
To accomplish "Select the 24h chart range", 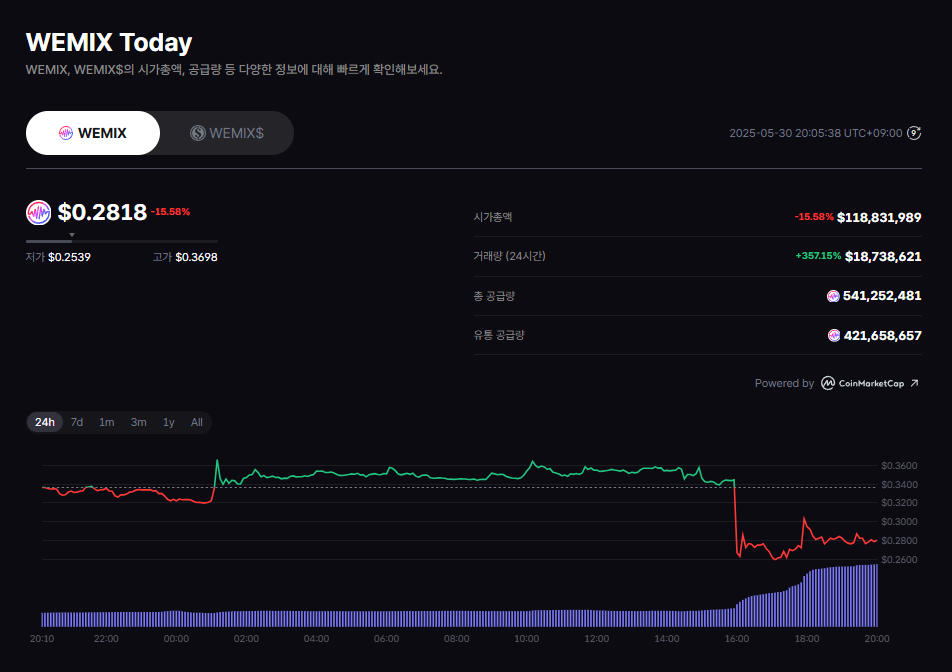I will (x=45, y=422).
